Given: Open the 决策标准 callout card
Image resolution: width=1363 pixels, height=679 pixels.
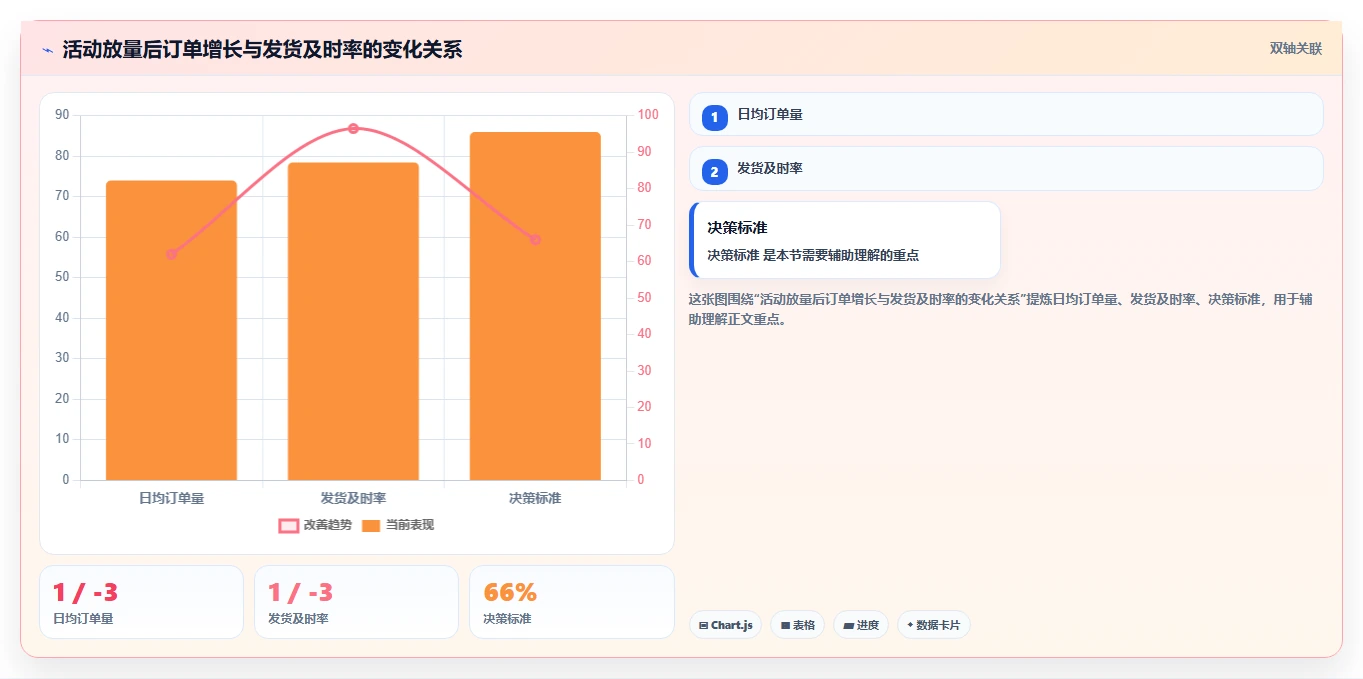Looking at the screenshot, I should (x=845, y=240).
